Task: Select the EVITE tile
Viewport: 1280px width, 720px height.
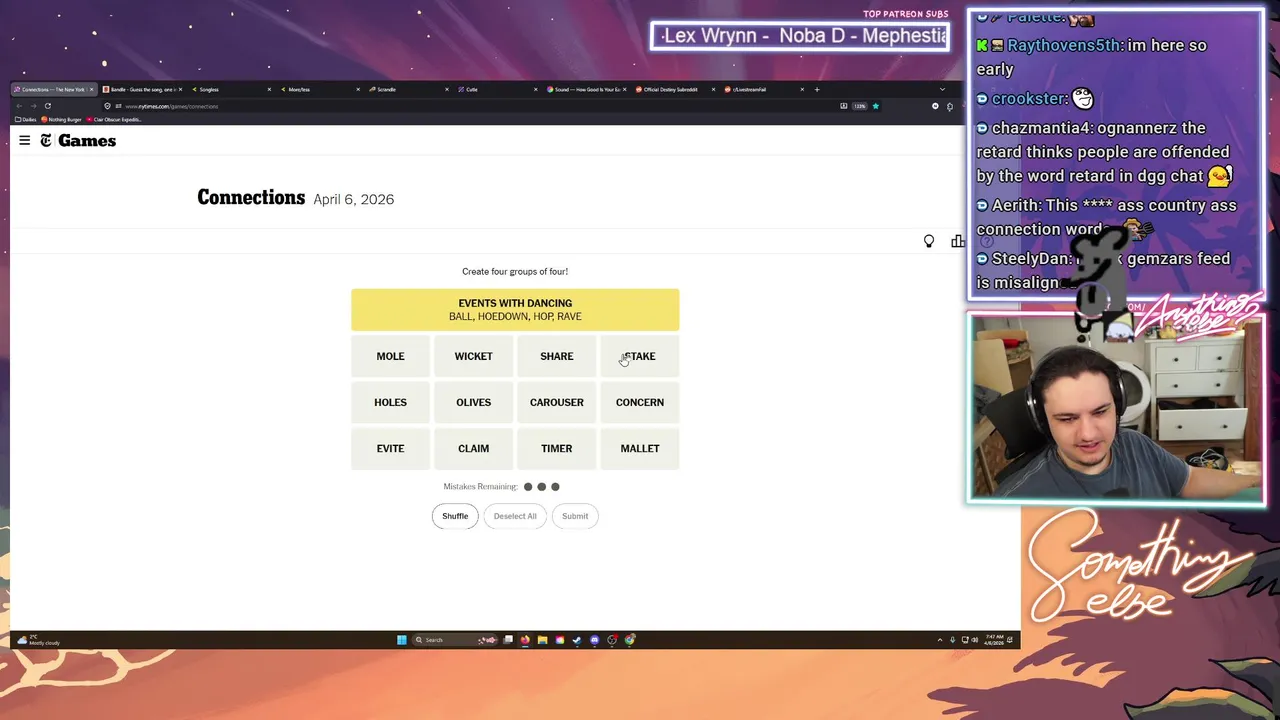Action: pyautogui.click(x=390, y=448)
